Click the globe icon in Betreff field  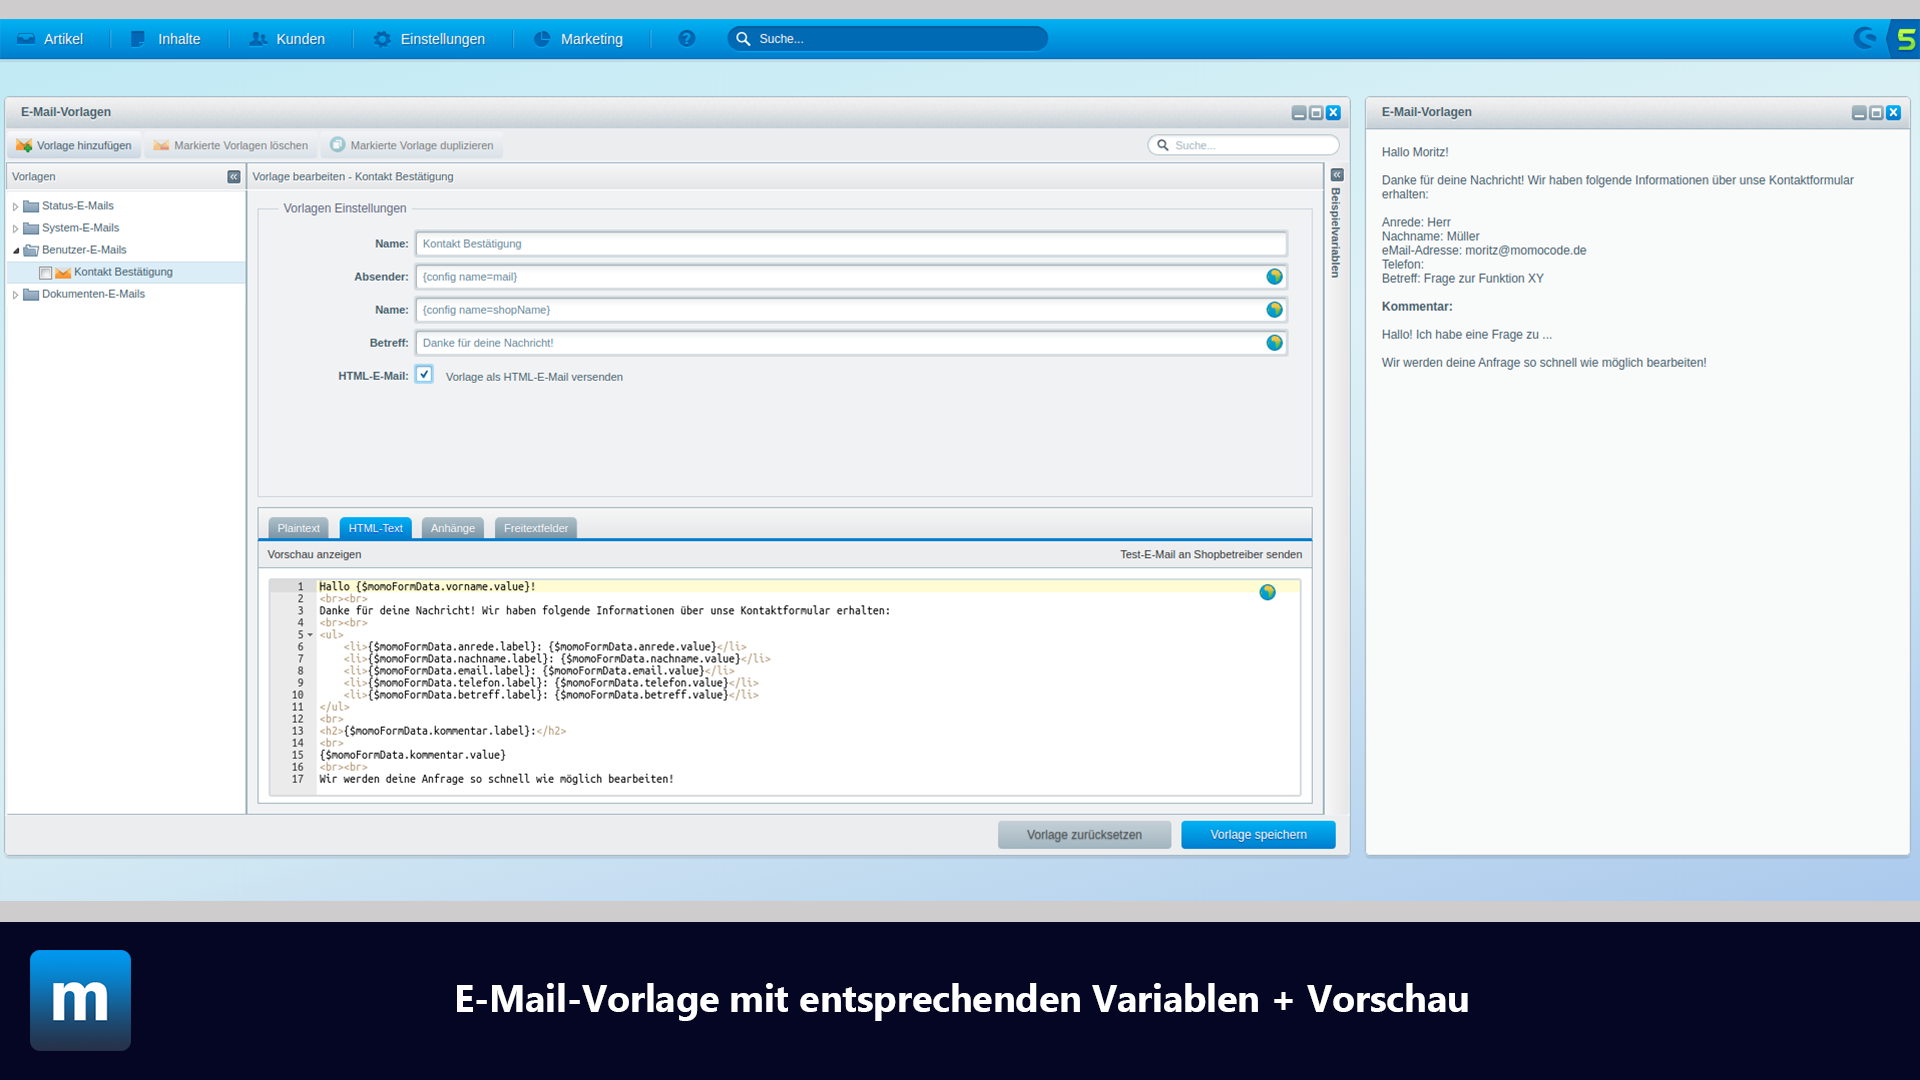(x=1274, y=343)
